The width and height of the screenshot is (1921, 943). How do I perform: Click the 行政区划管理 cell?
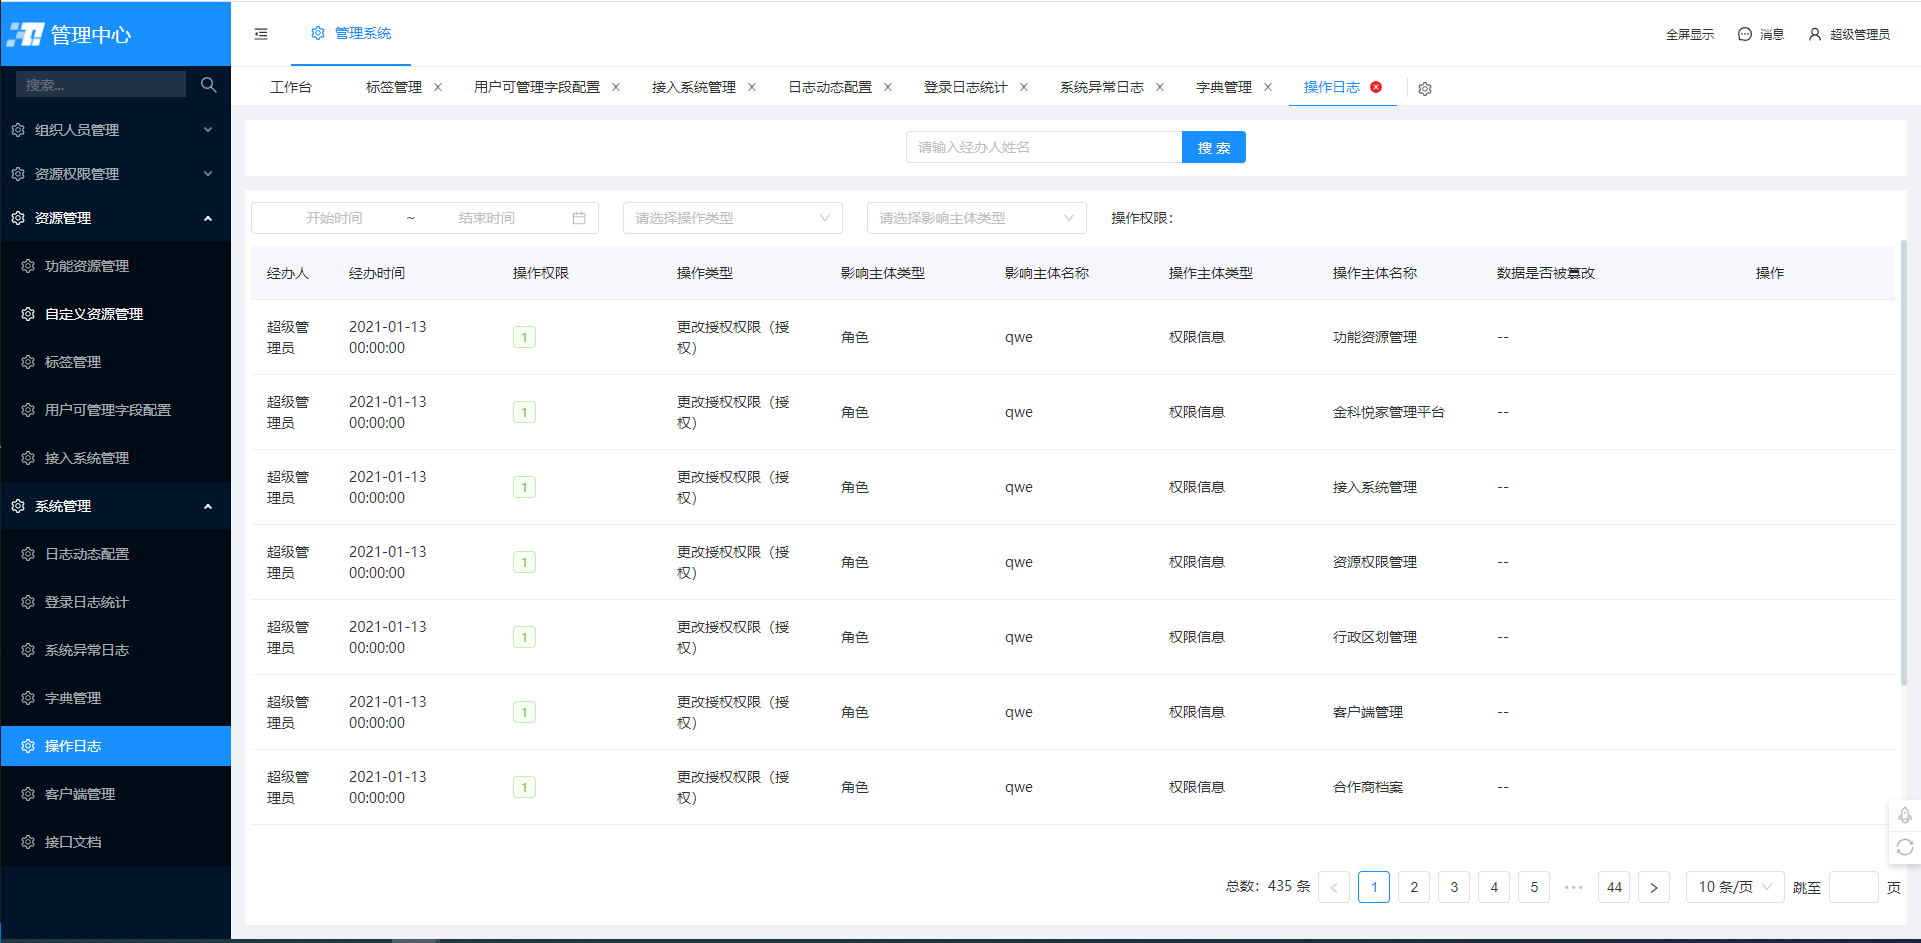click(1375, 637)
